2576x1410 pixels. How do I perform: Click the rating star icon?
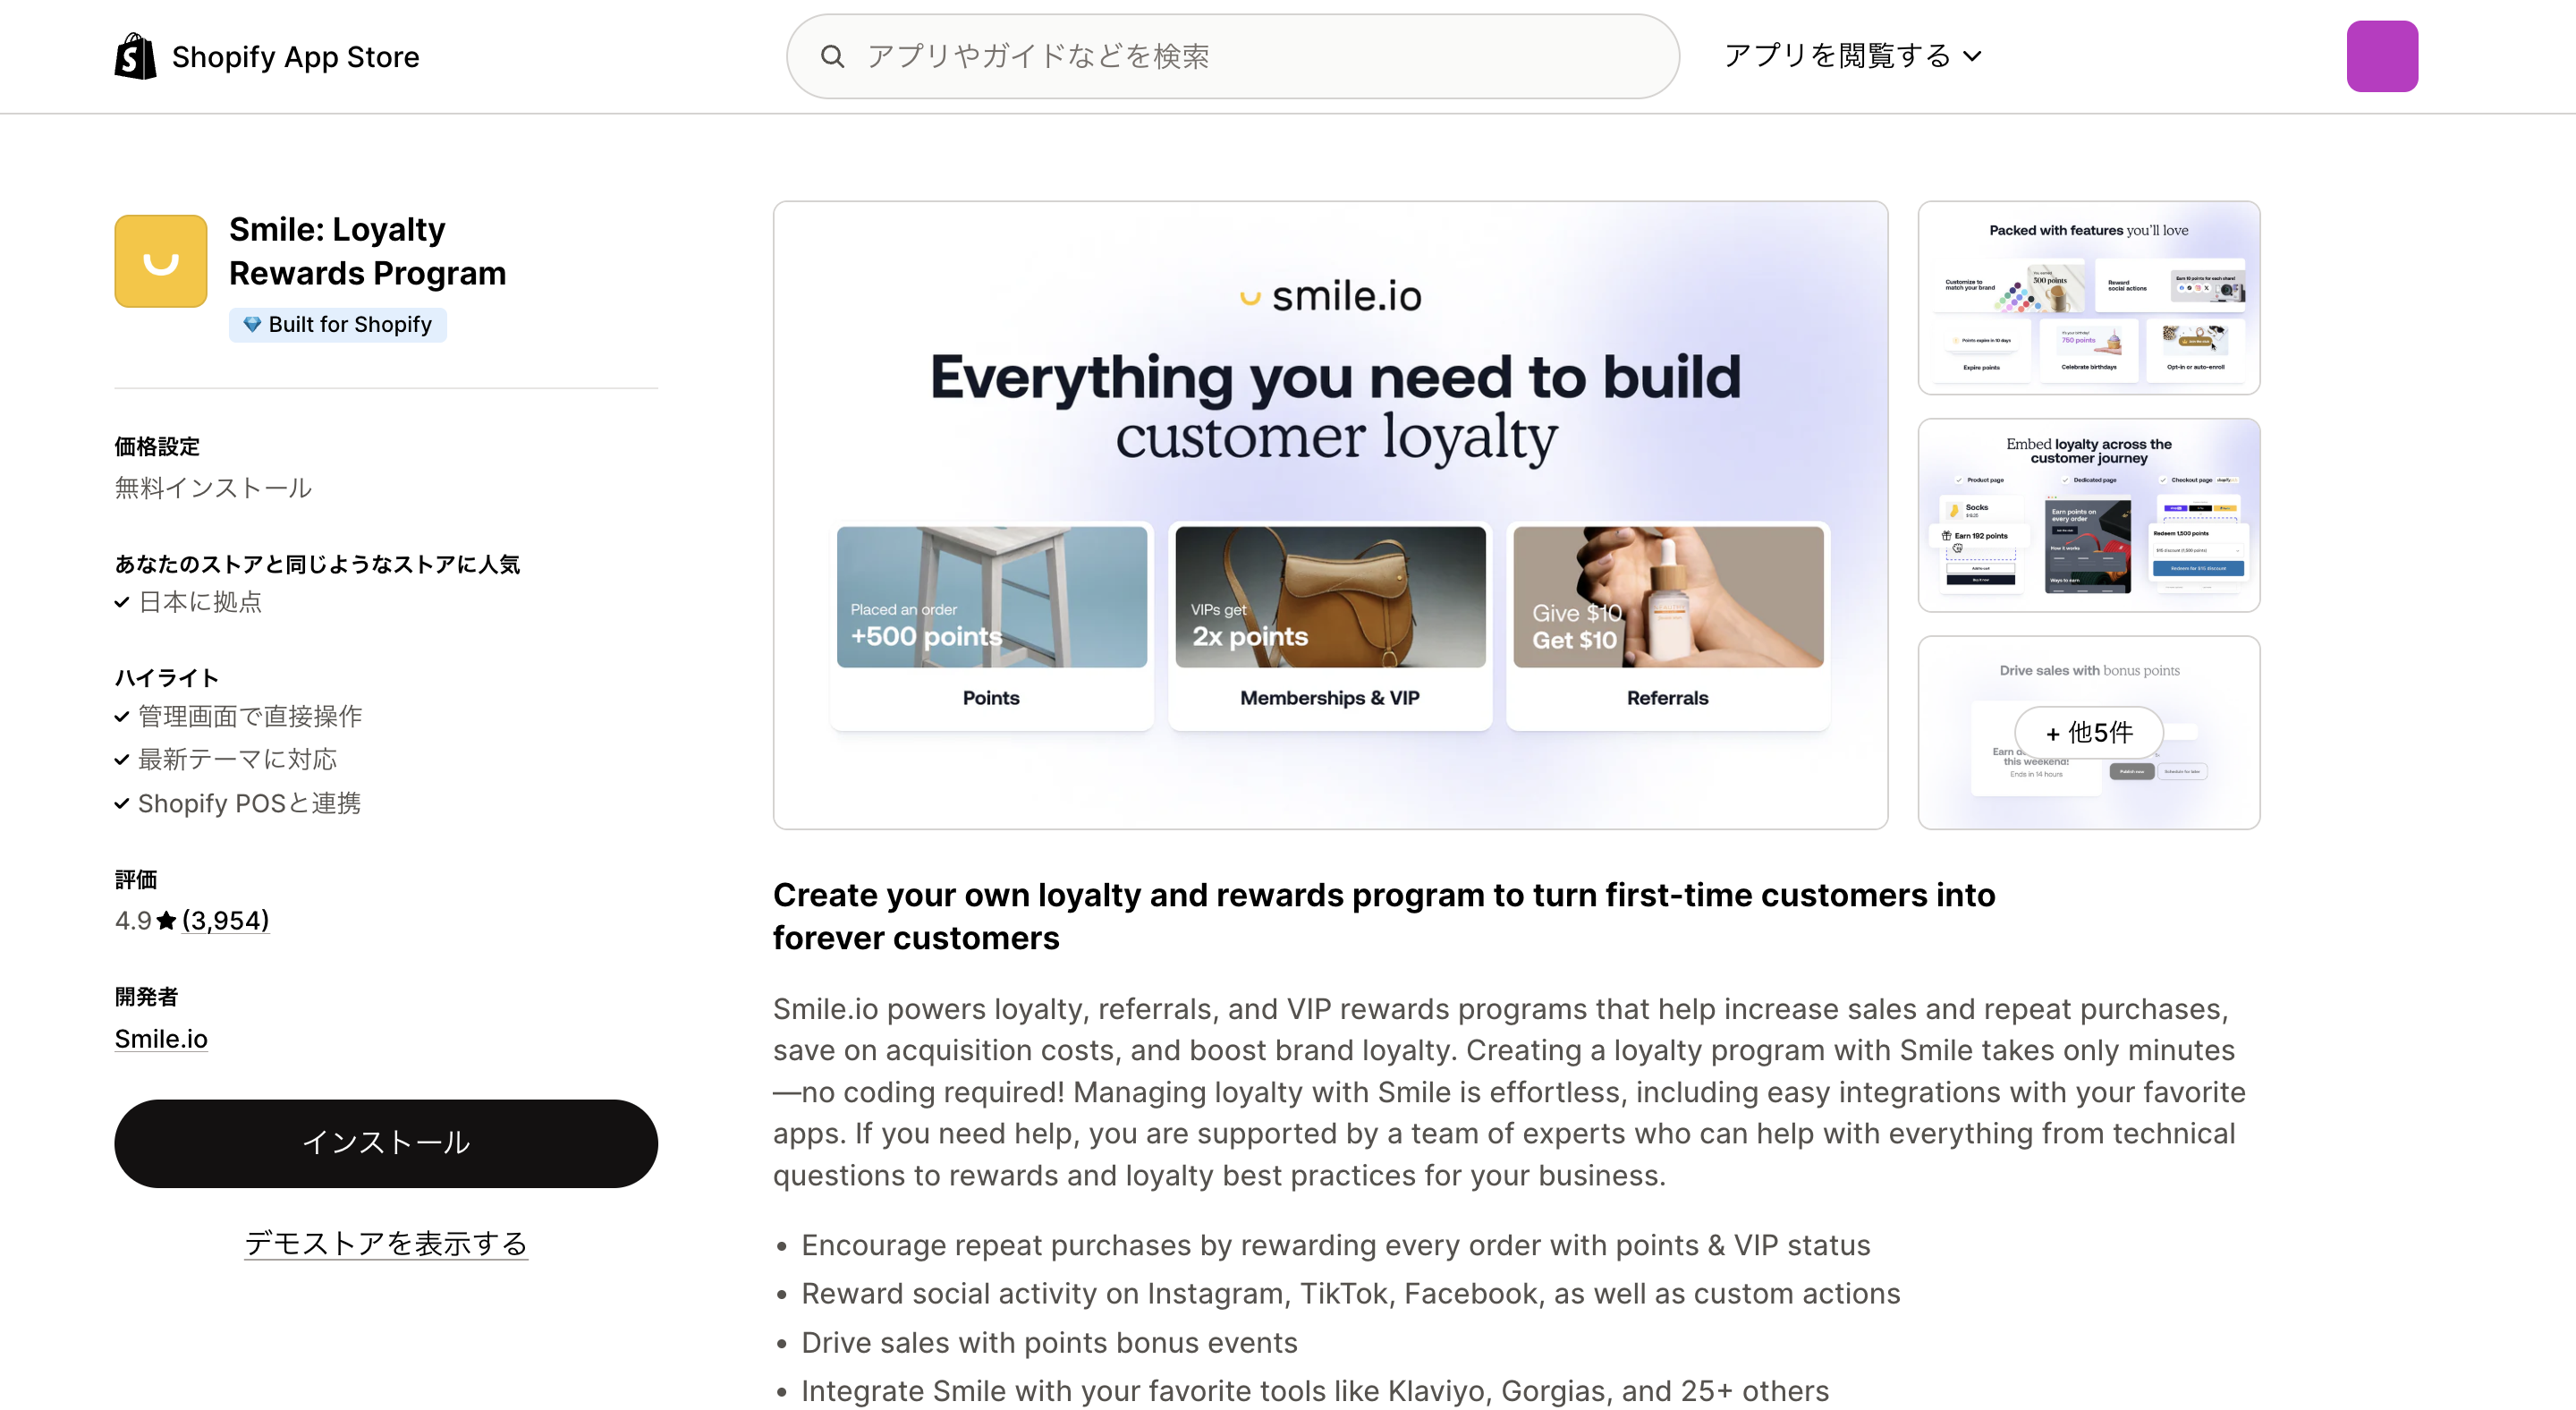click(x=167, y=920)
